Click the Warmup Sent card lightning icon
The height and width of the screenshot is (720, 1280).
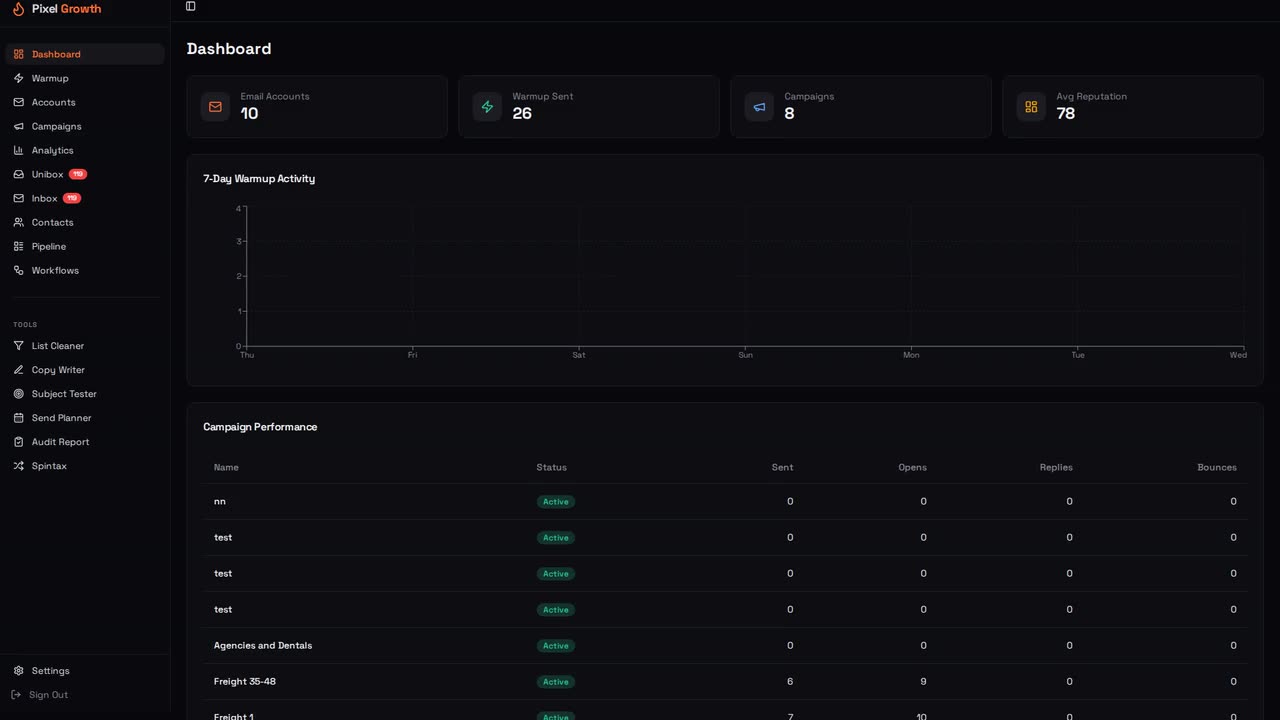pyautogui.click(x=487, y=107)
